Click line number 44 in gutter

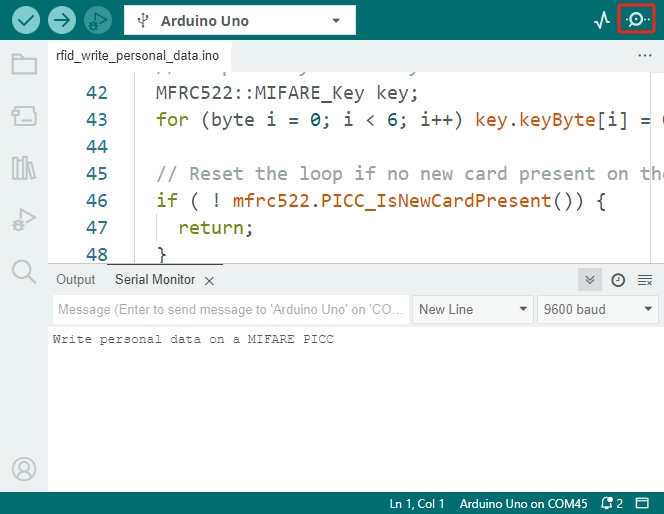(x=97, y=146)
